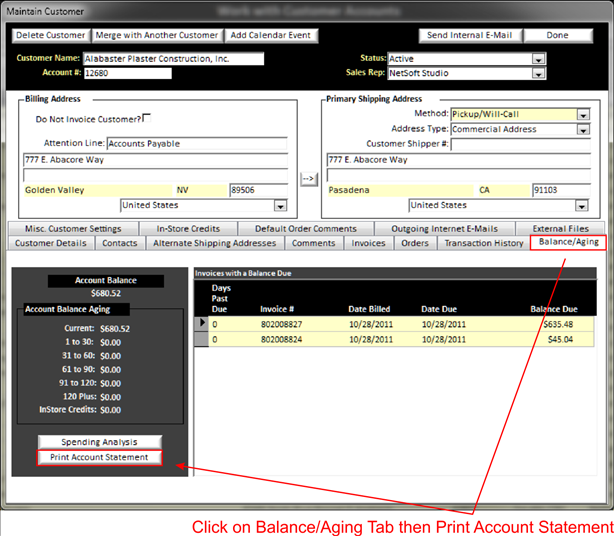Select the Balance/Aging tab
614x536 pixels.
[x=569, y=242]
